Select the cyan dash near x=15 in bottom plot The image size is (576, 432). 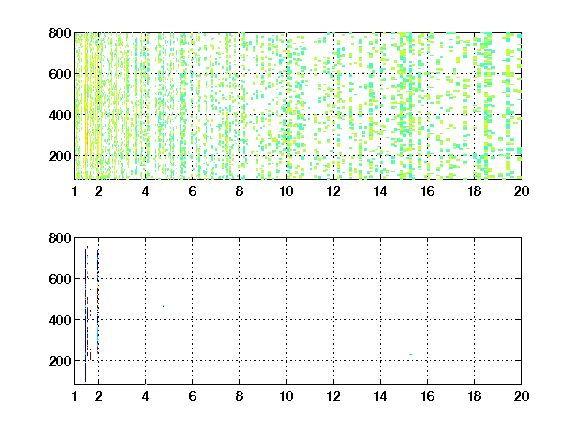point(410,354)
